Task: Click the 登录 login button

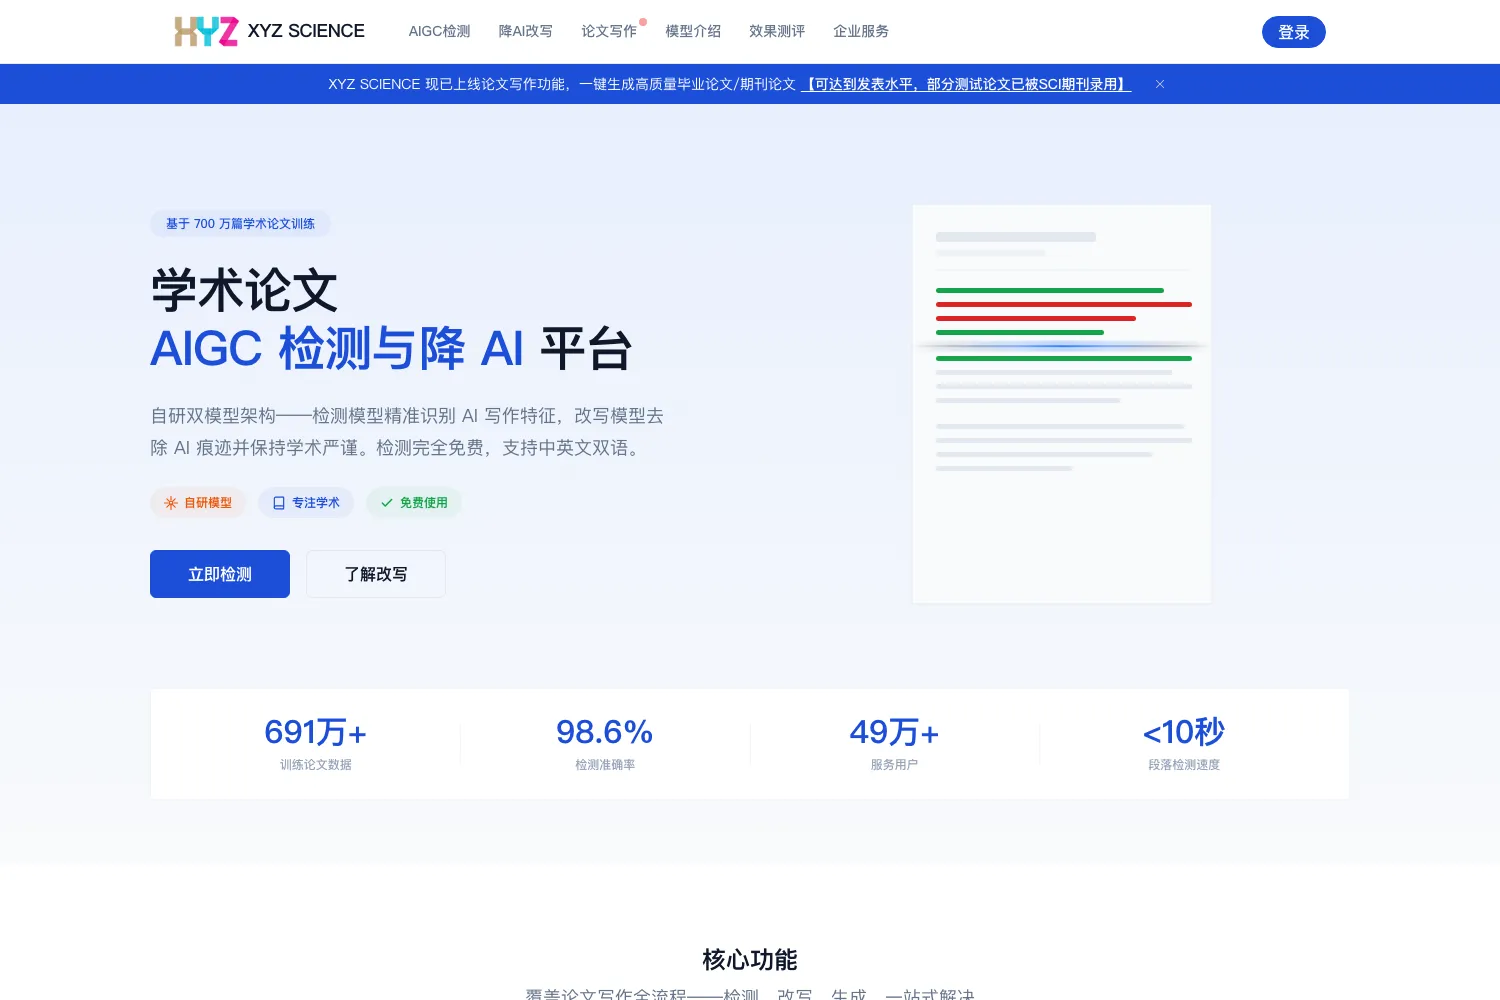Action: click(x=1293, y=32)
